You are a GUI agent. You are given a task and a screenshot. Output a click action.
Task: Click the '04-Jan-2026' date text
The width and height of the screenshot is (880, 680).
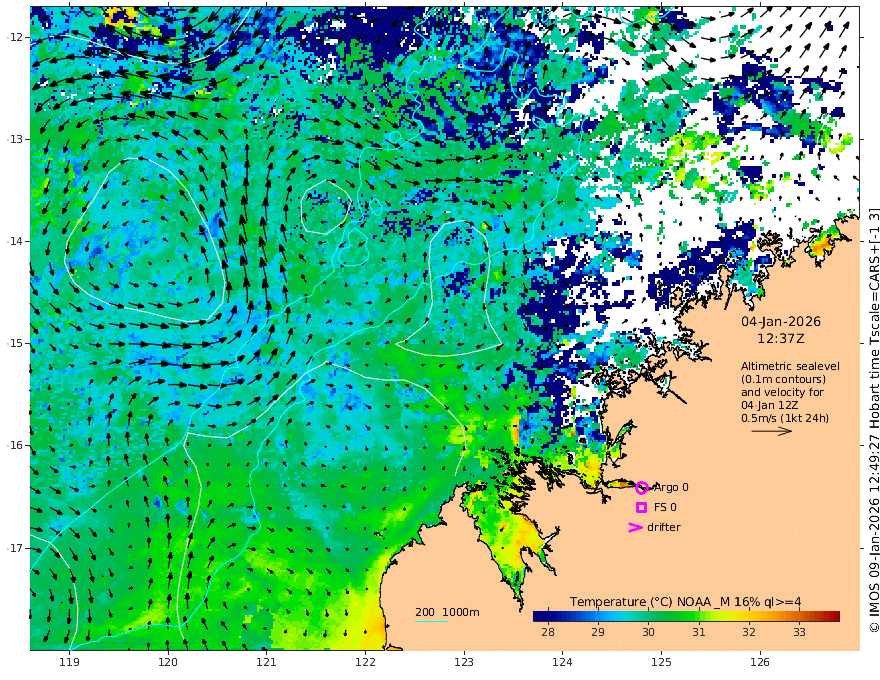point(781,322)
